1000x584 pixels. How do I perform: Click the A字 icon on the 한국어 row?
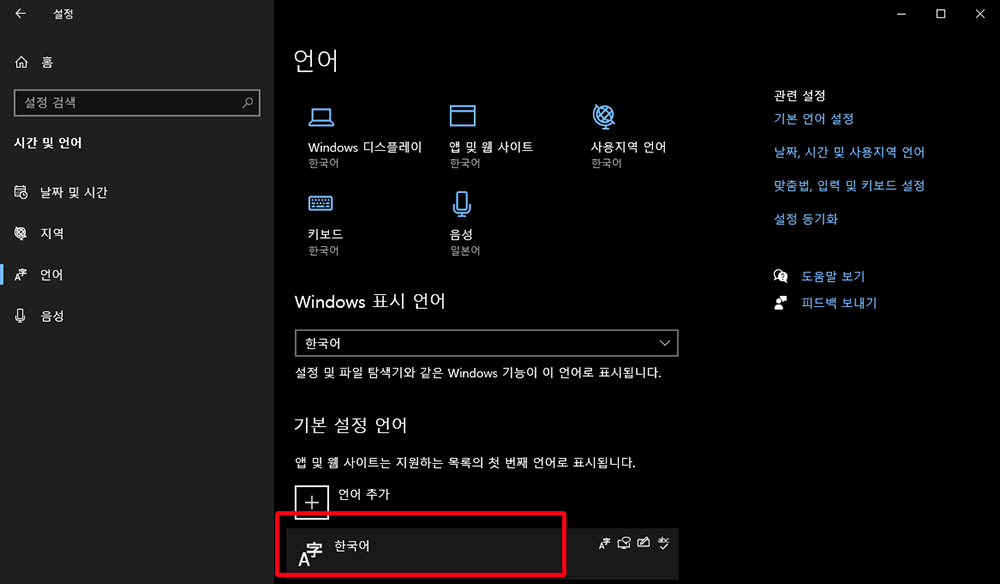[311, 553]
